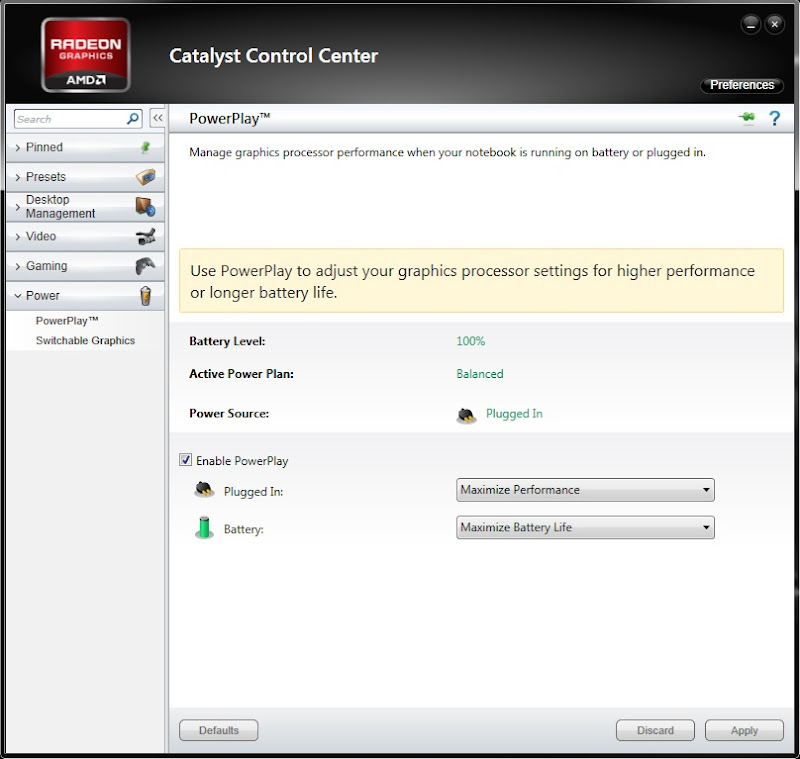Click the Plugged In power source value
Viewport: 800px width, 759px height.
514,414
